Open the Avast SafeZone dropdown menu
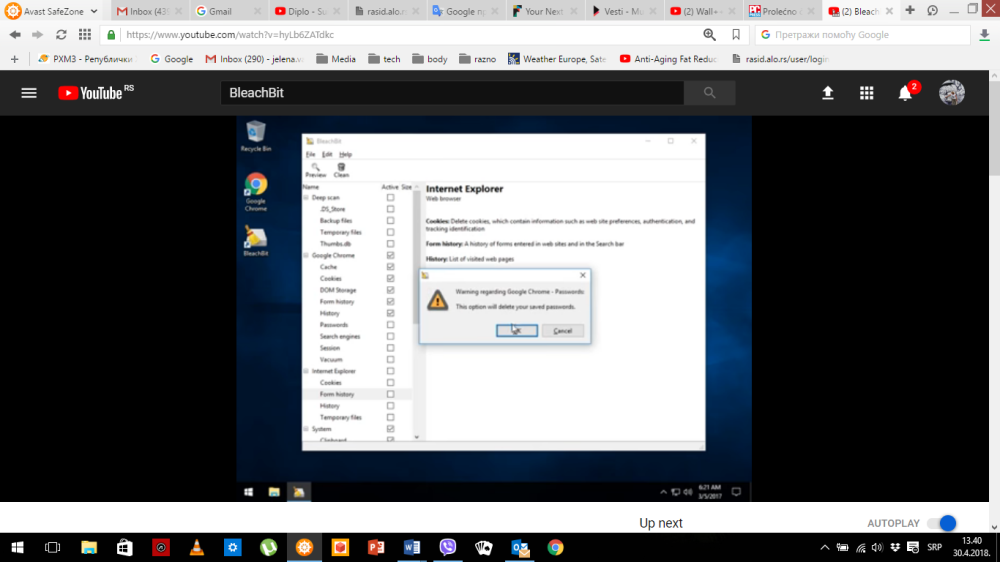The width and height of the screenshot is (1000, 562). (93, 11)
